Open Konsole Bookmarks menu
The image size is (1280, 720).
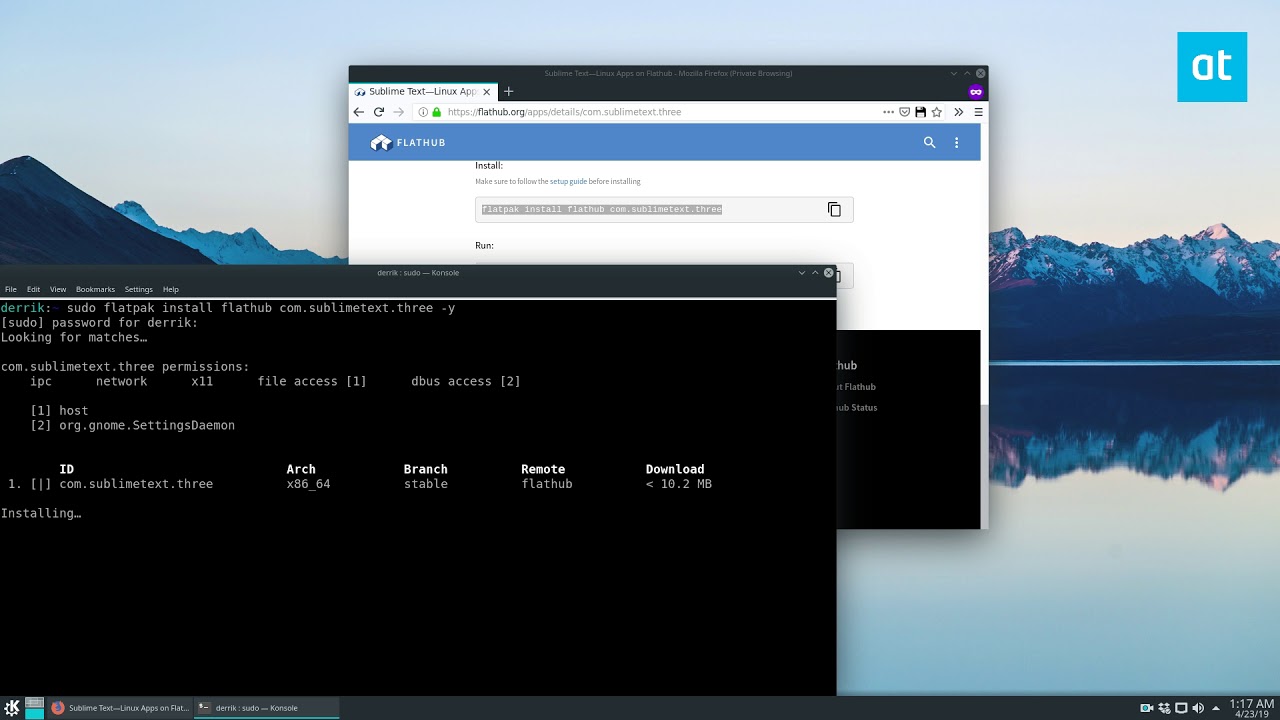point(96,289)
